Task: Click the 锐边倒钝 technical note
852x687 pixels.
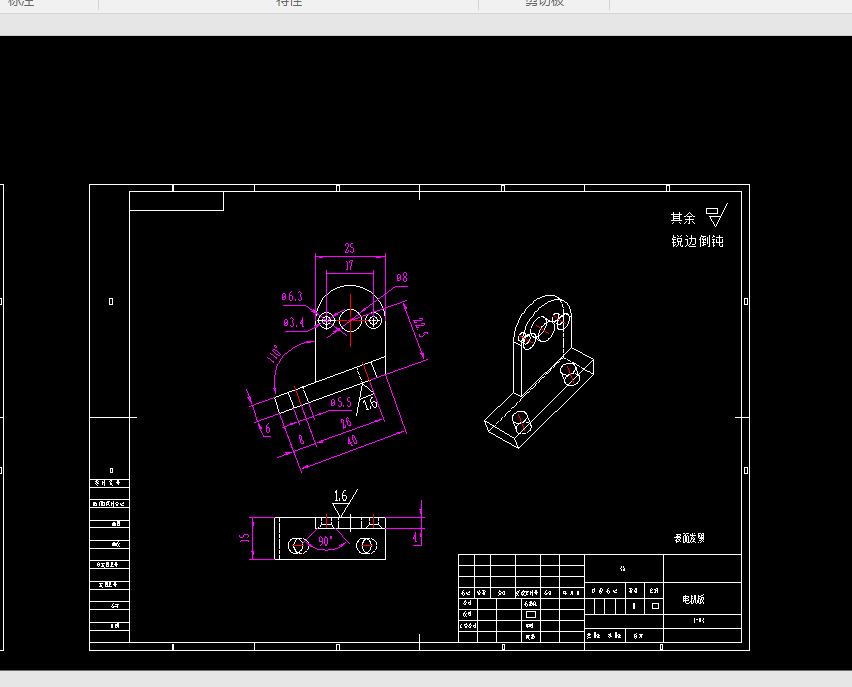Action: pyautogui.click(x=697, y=241)
